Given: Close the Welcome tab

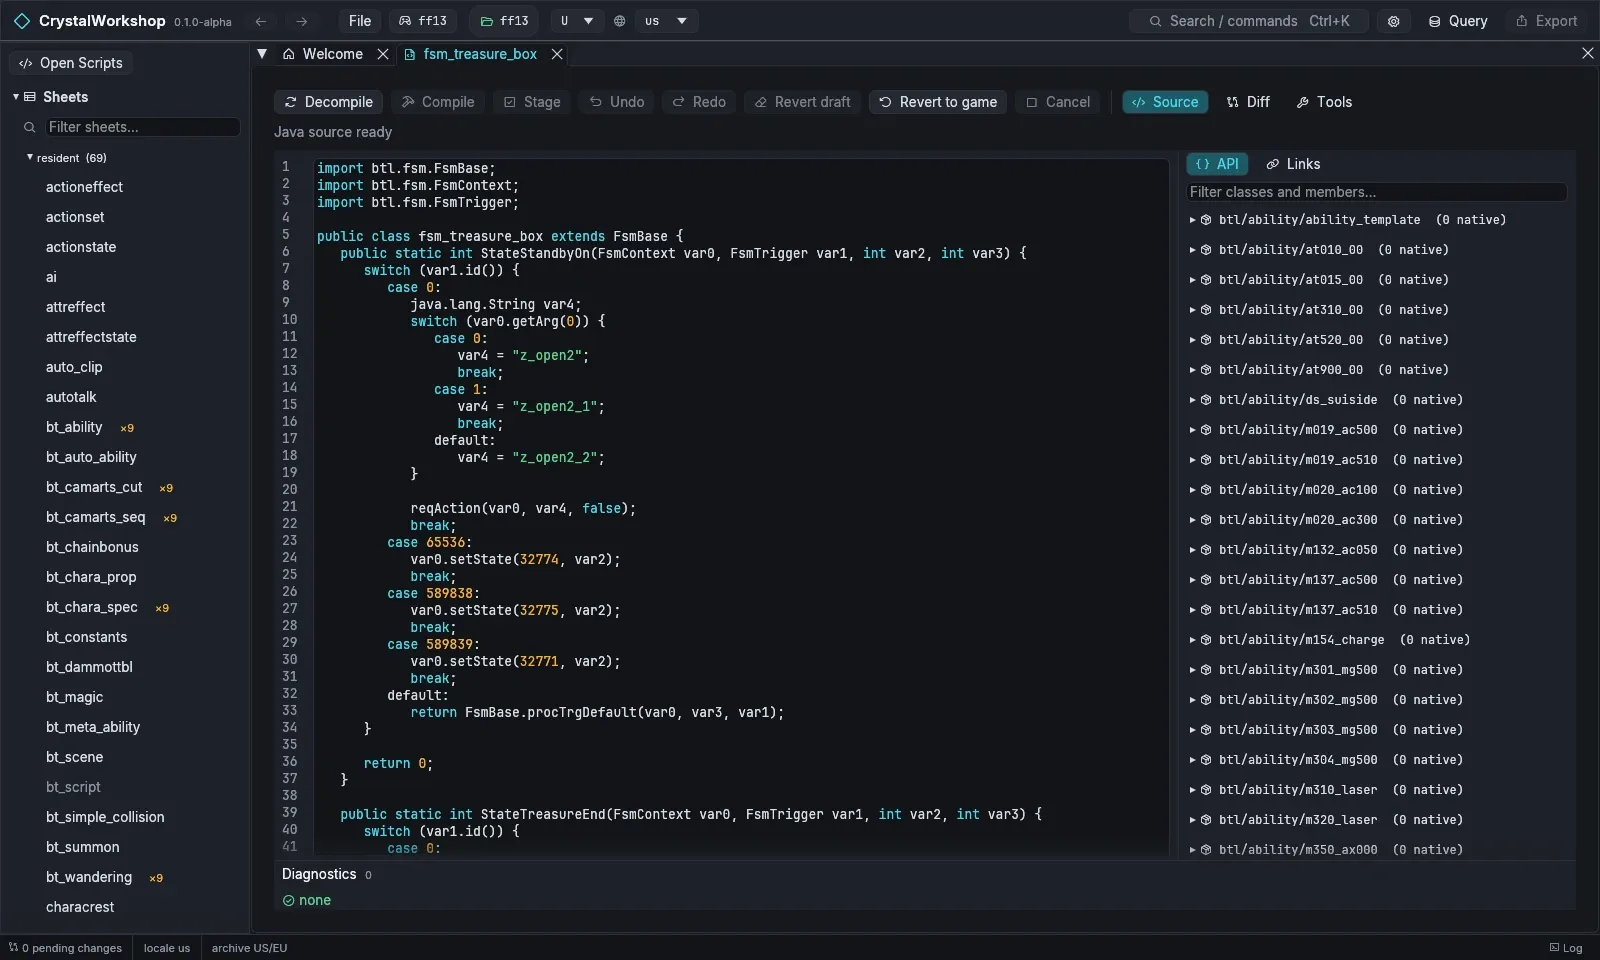Looking at the screenshot, I should pyautogui.click(x=383, y=54).
